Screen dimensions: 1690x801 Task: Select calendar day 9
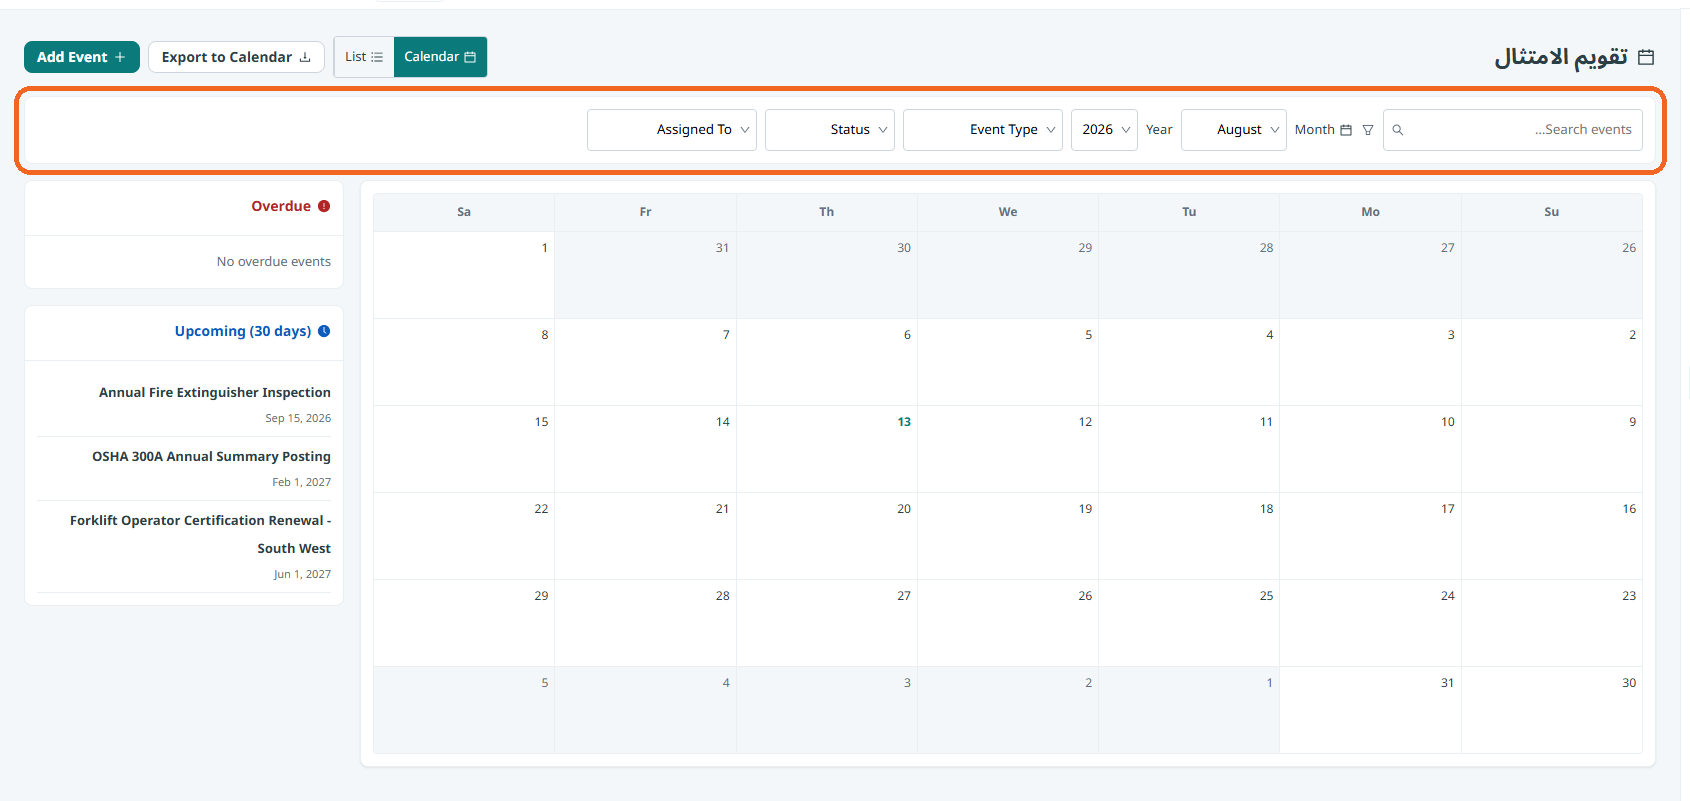(x=1552, y=449)
